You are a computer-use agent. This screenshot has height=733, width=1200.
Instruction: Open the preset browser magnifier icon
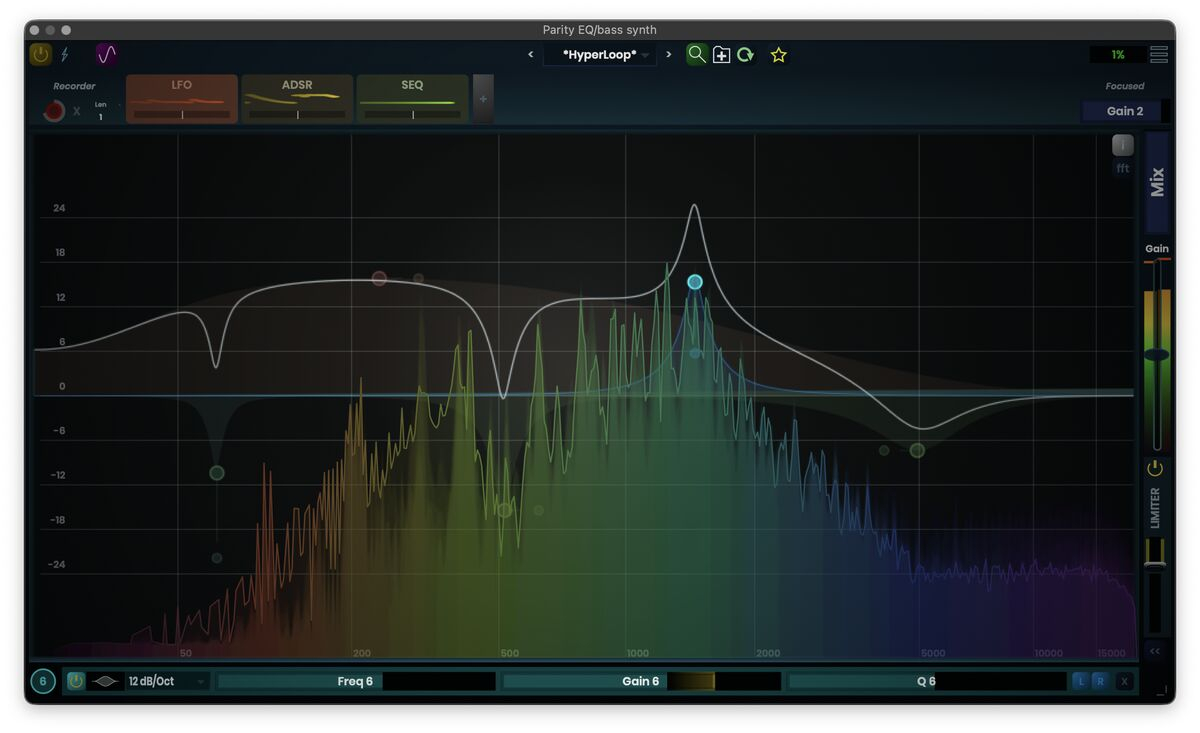(696, 55)
